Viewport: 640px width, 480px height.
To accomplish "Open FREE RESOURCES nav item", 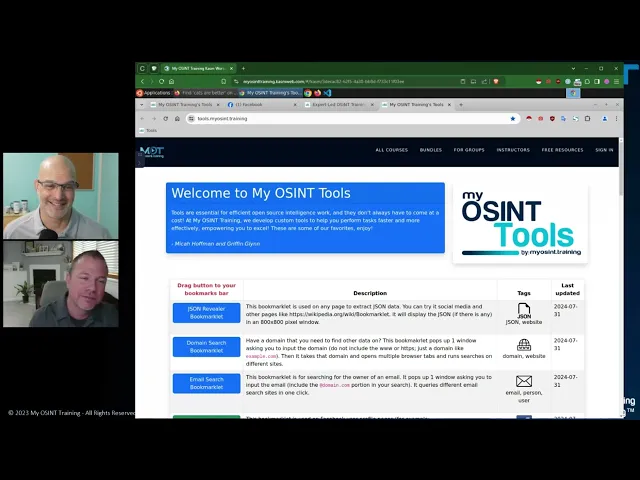I will pos(562,150).
